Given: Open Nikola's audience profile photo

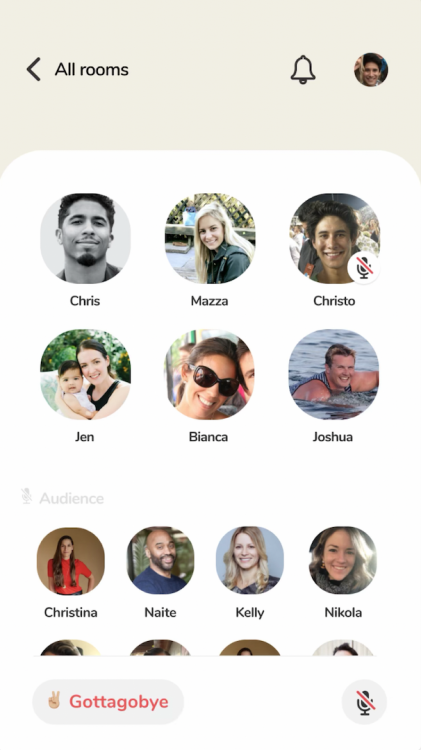Looking at the screenshot, I should (343, 561).
